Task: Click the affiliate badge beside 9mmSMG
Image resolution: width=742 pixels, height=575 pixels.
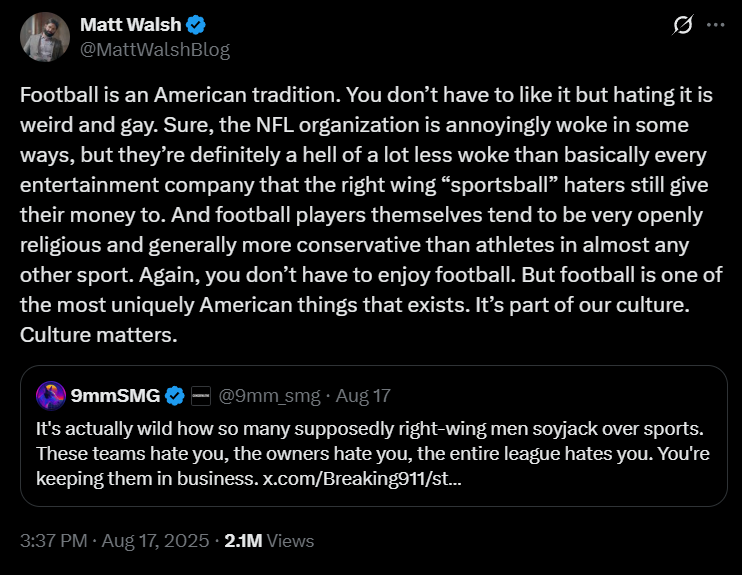Action: 200,396
